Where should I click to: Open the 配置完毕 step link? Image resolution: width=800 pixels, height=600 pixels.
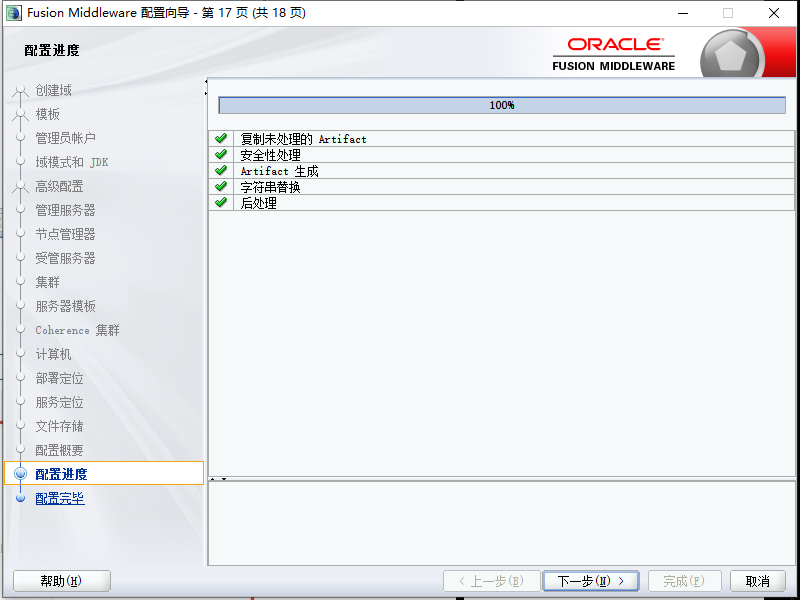(x=60, y=498)
